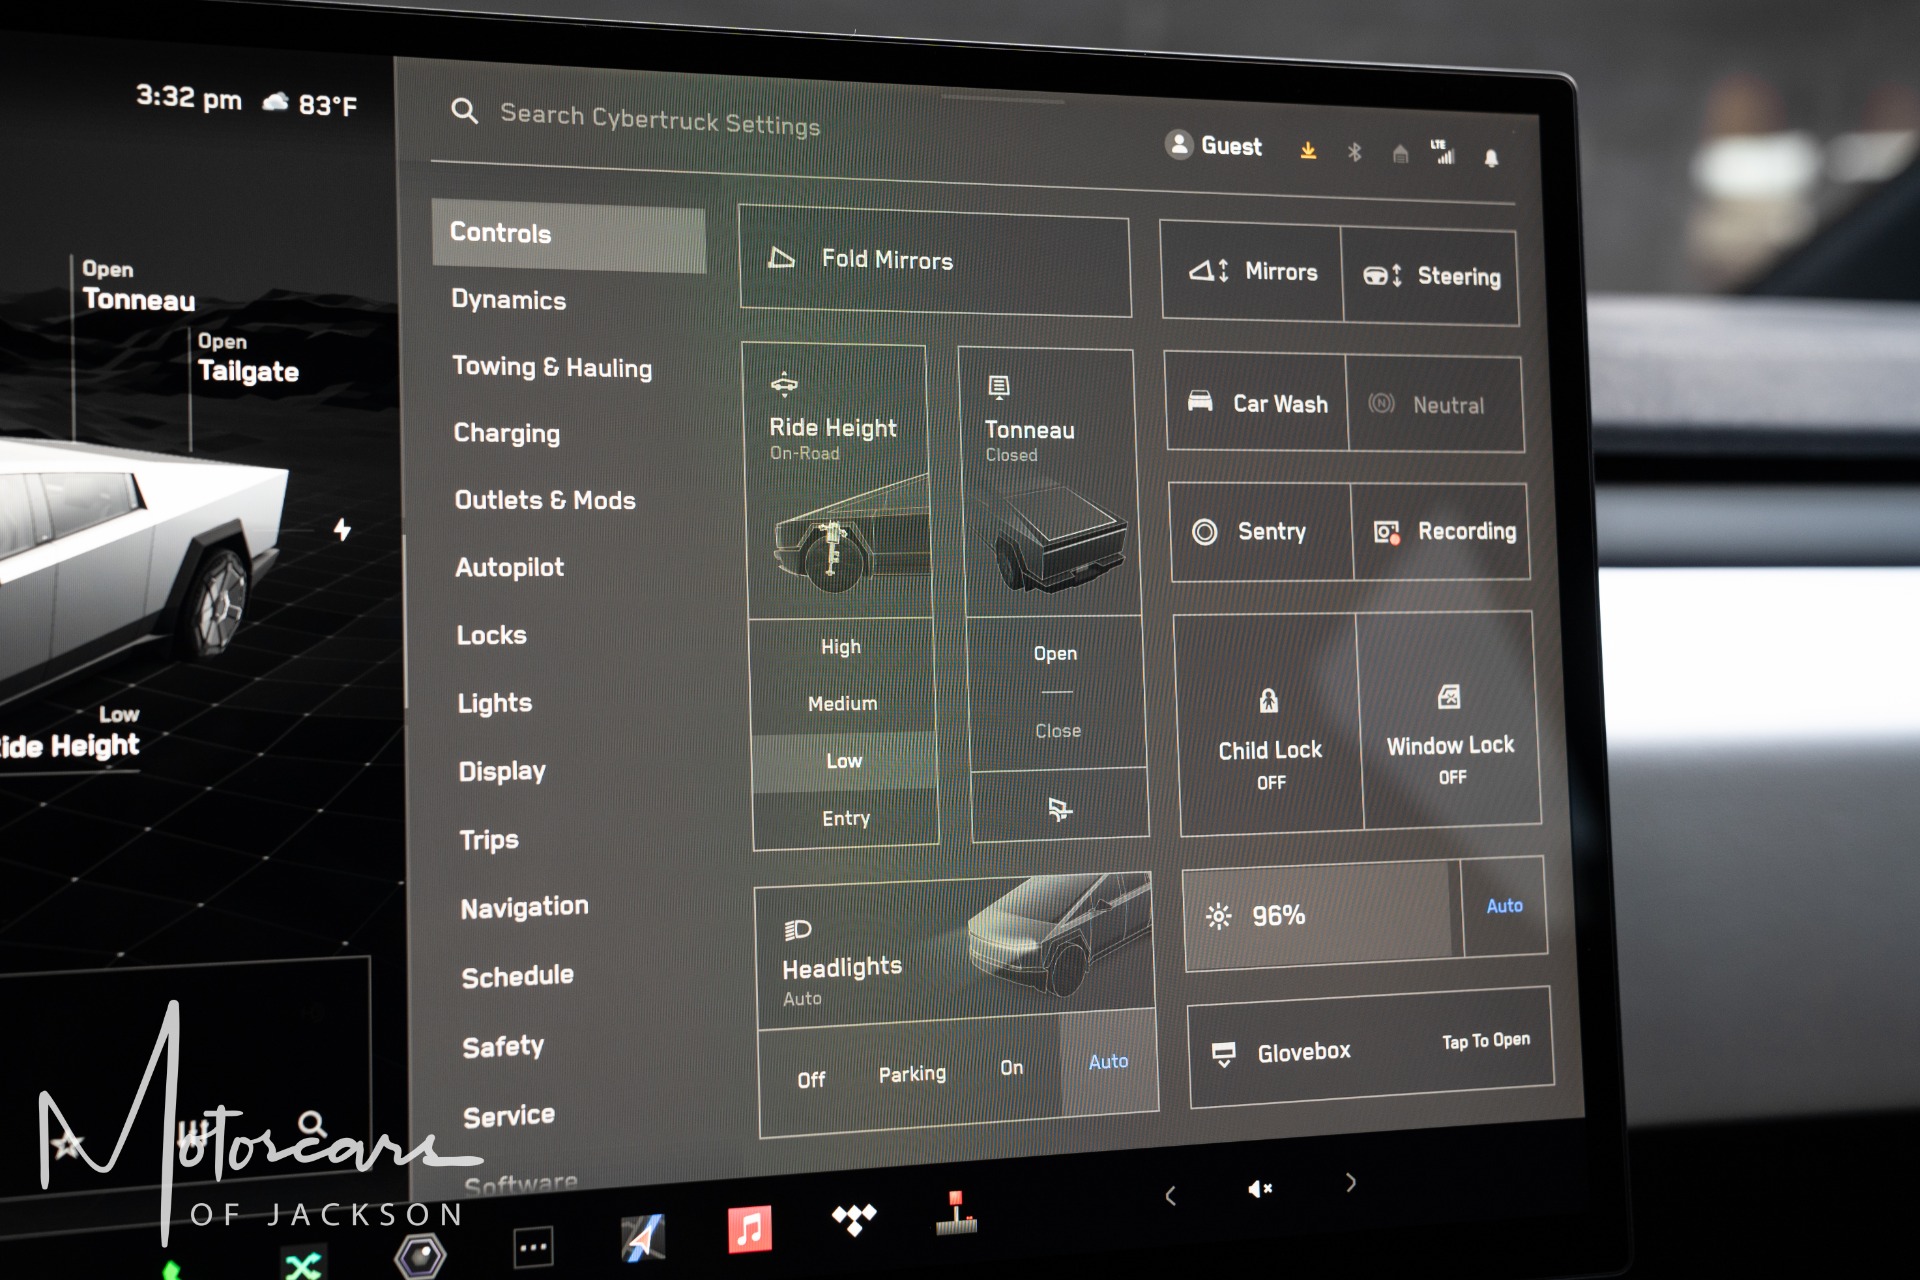Set ride height to Entry
The width and height of the screenshot is (1920, 1280).
tap(846, 818)
